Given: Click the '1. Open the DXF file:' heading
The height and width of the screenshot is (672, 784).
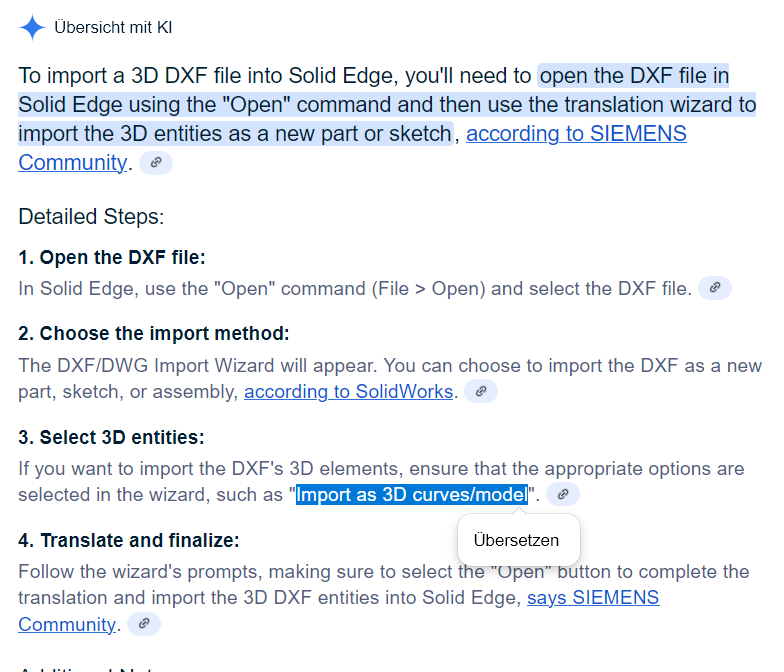Looking at the screenshot, I should [112, 257].
